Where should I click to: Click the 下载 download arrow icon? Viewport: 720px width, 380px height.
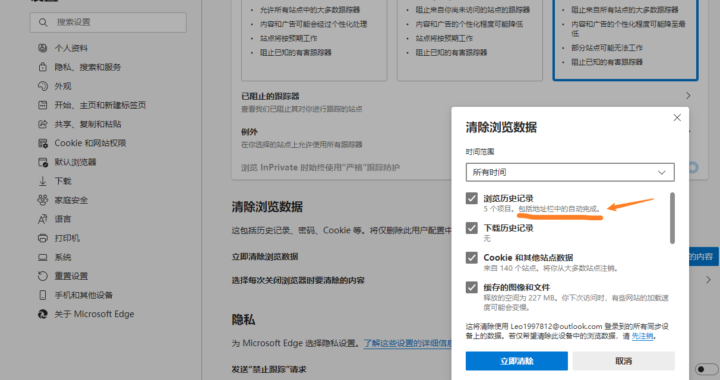pyautogui.click(x=43, y=181)
